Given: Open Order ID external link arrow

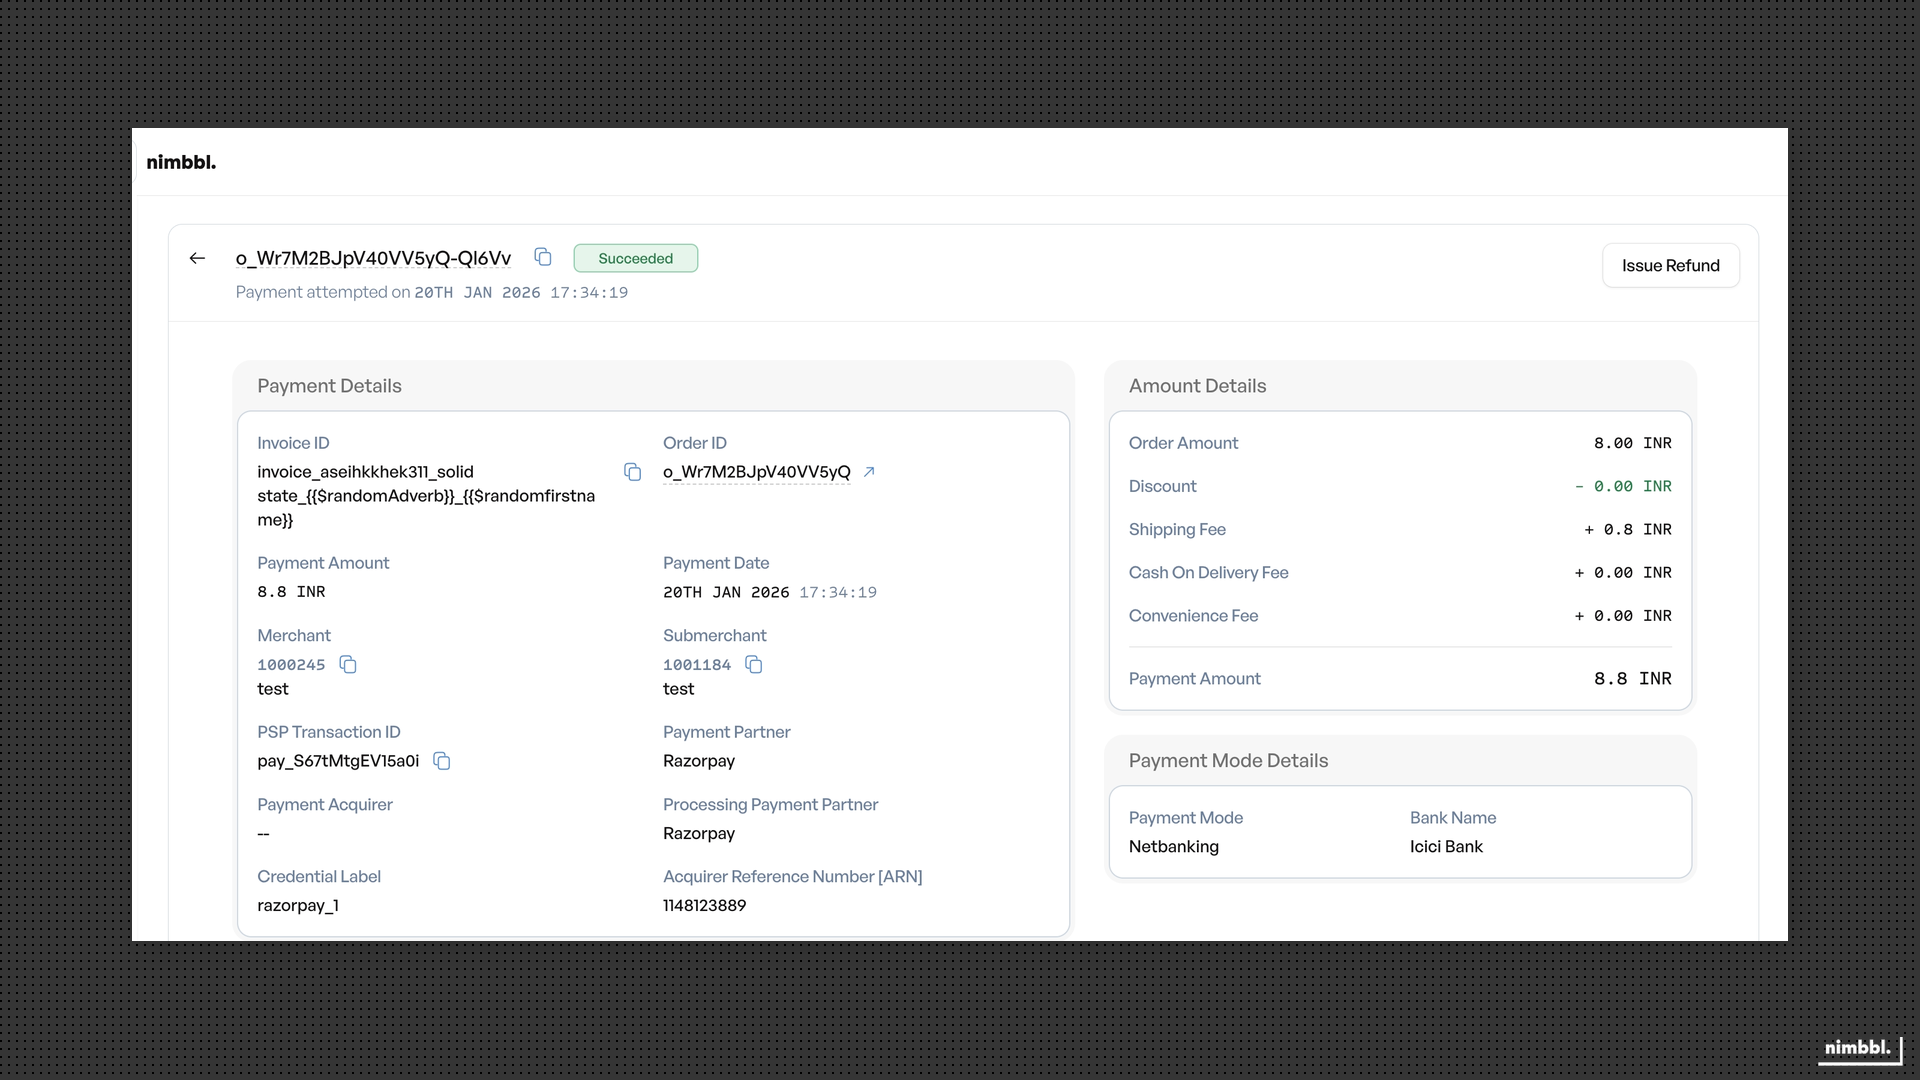Looking at the screenshot, I should 869,472.
